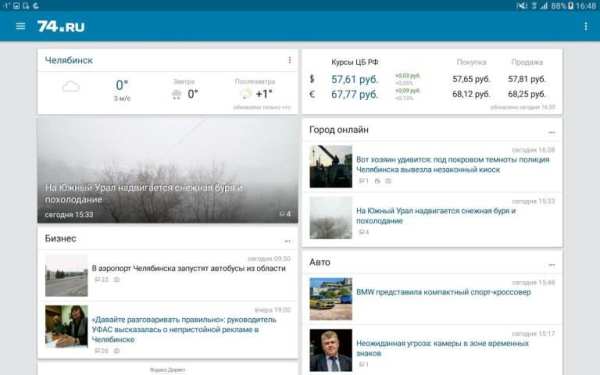Tap comments icon under kiosk article

(364, 181)
